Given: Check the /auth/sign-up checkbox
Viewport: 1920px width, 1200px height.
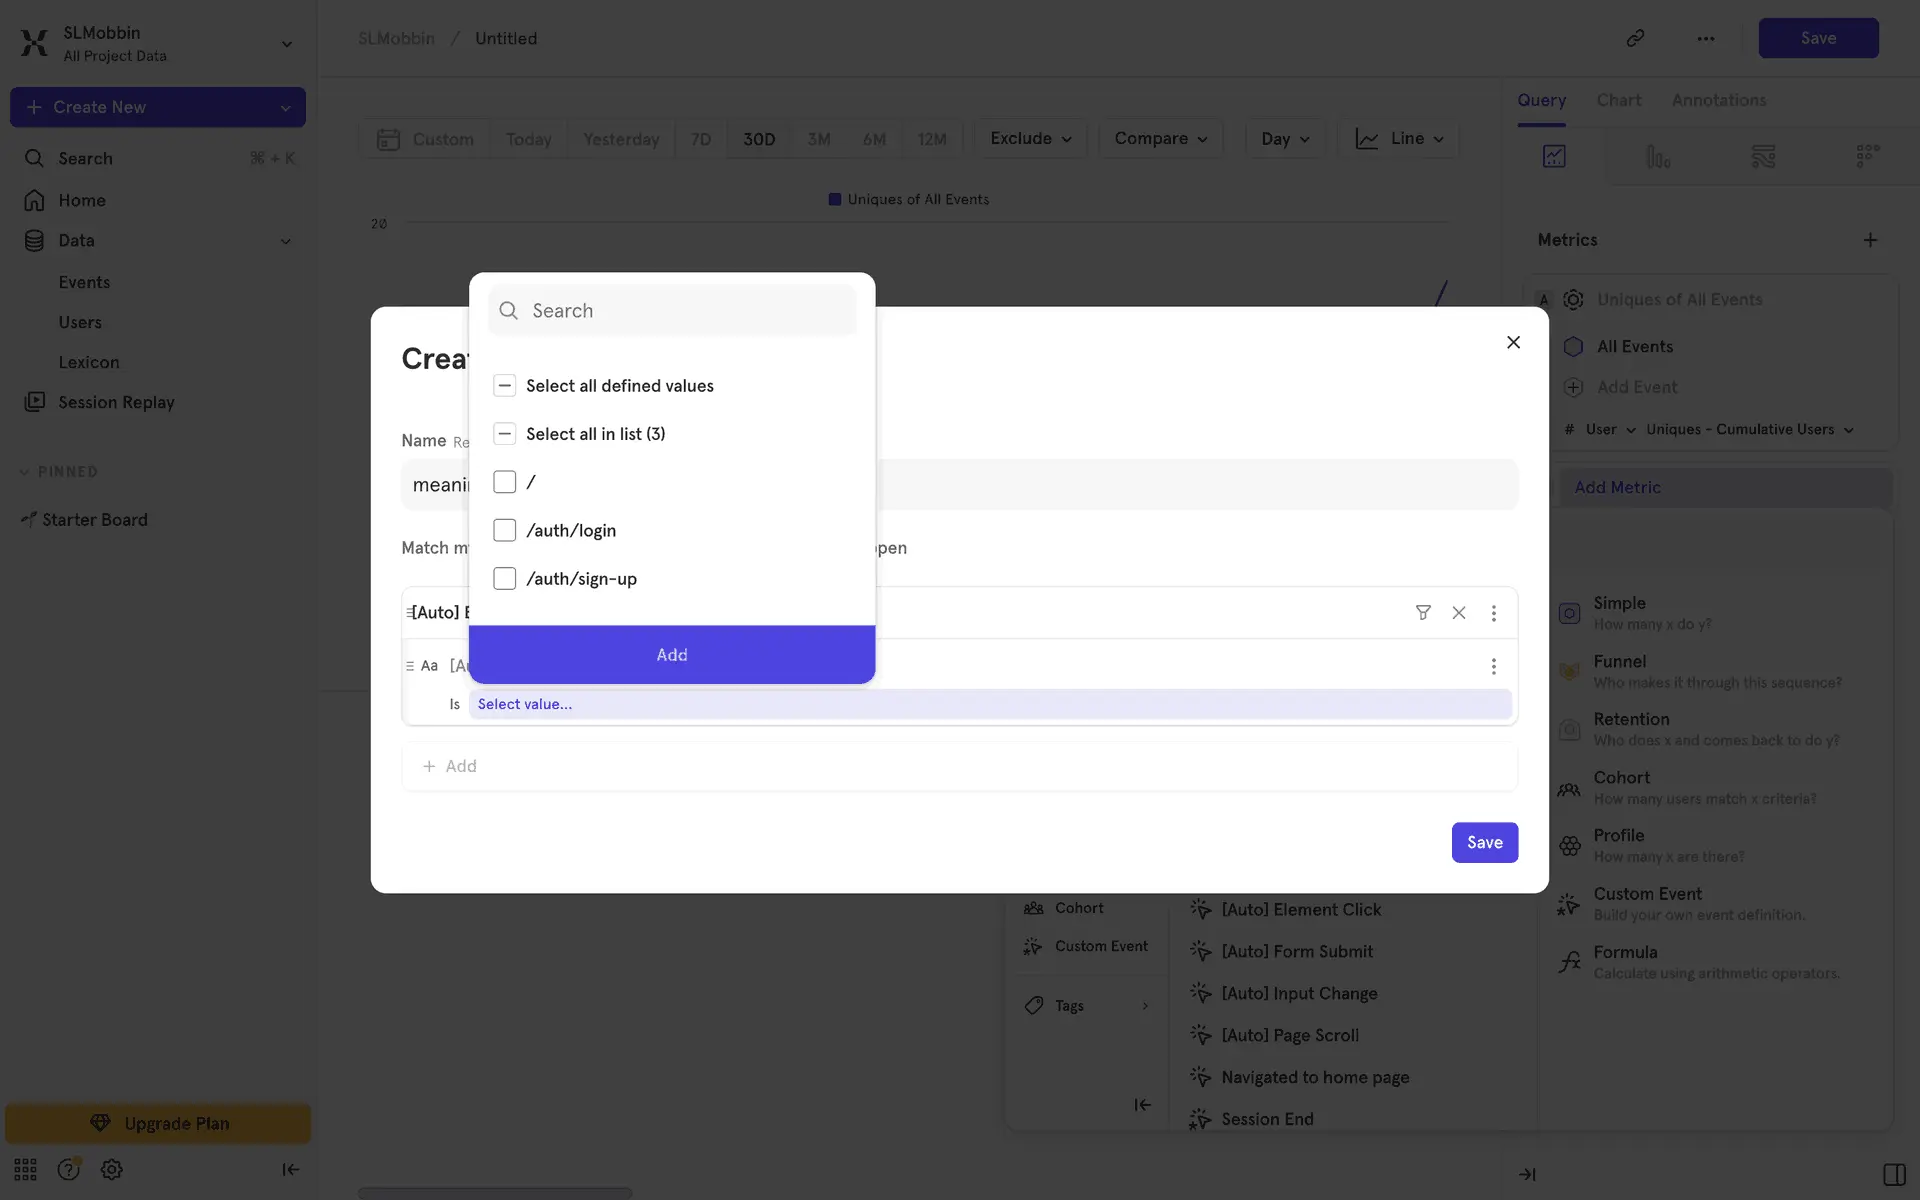Looking at the screenshot, I should (505, 579).
